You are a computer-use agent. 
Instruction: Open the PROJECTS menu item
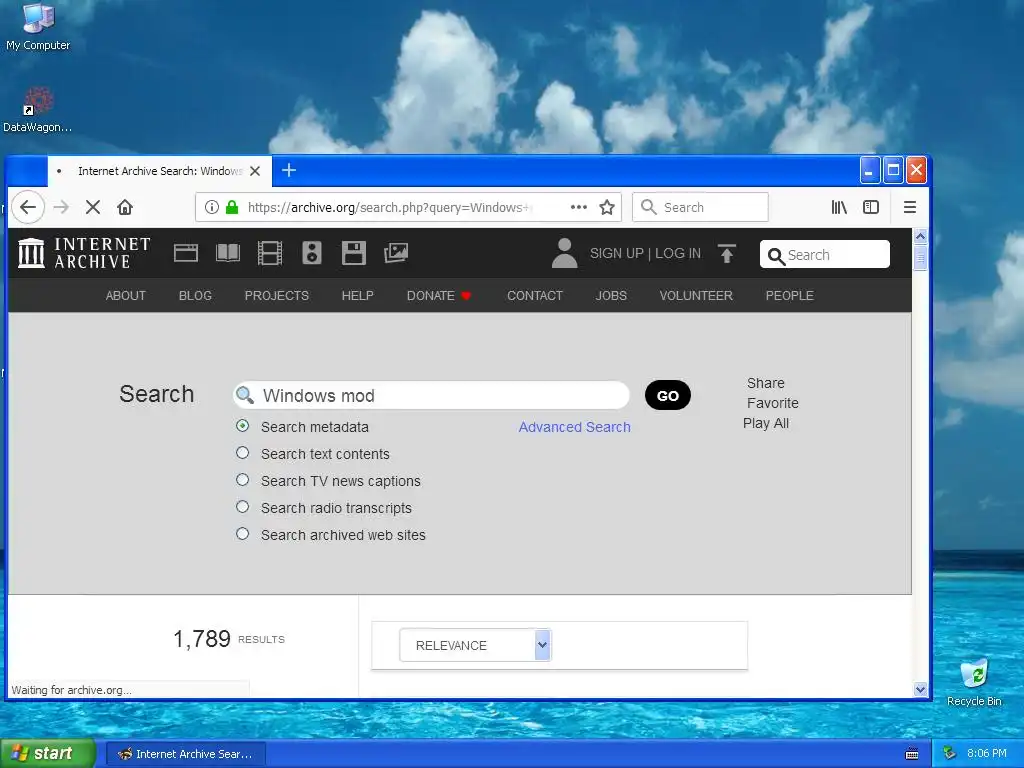coord(277,296)
